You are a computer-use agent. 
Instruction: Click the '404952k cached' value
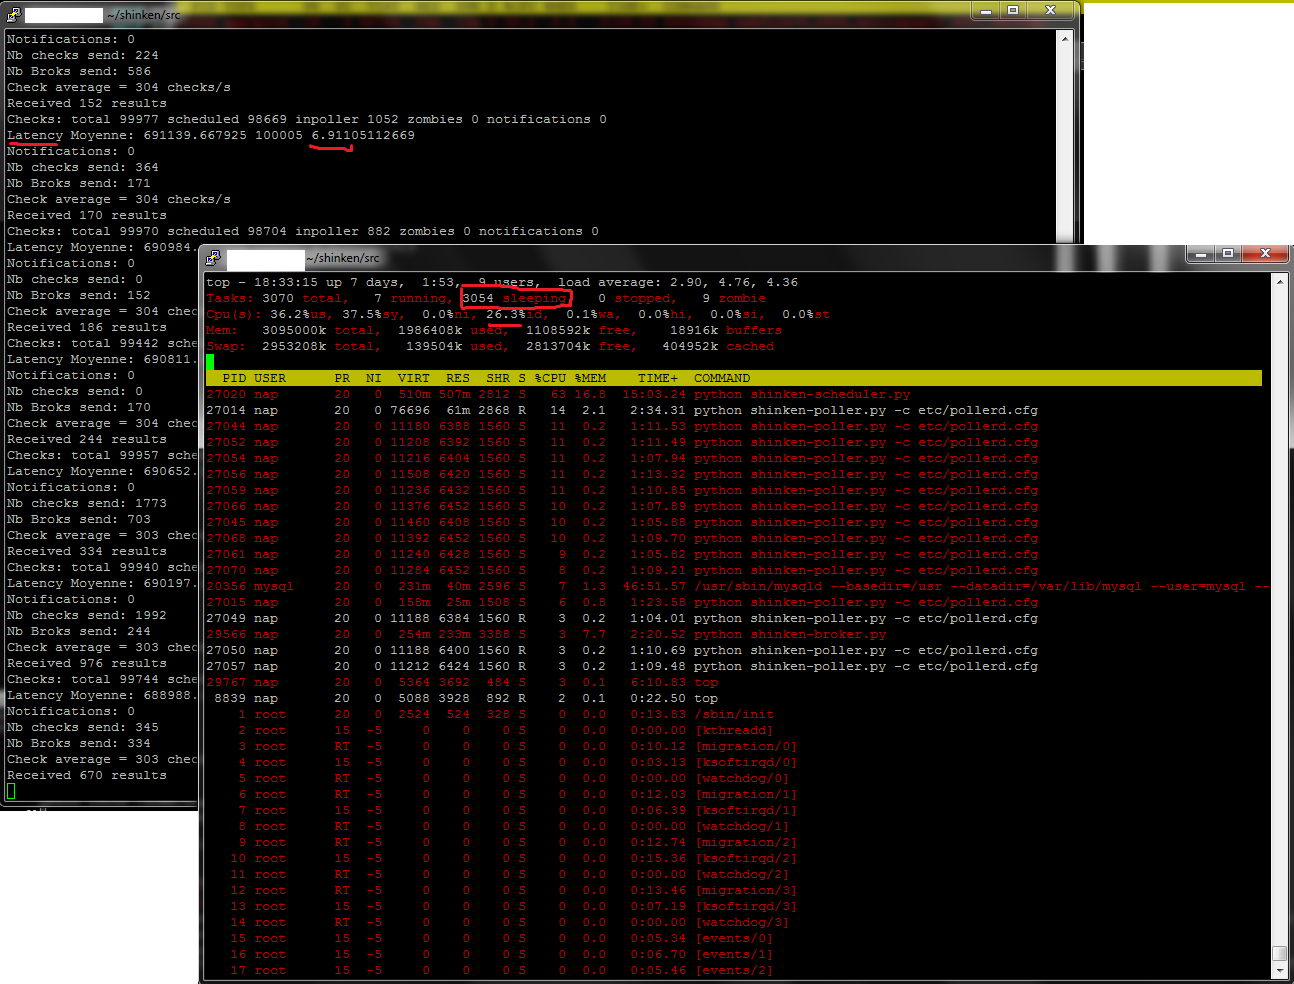[718, 346]
